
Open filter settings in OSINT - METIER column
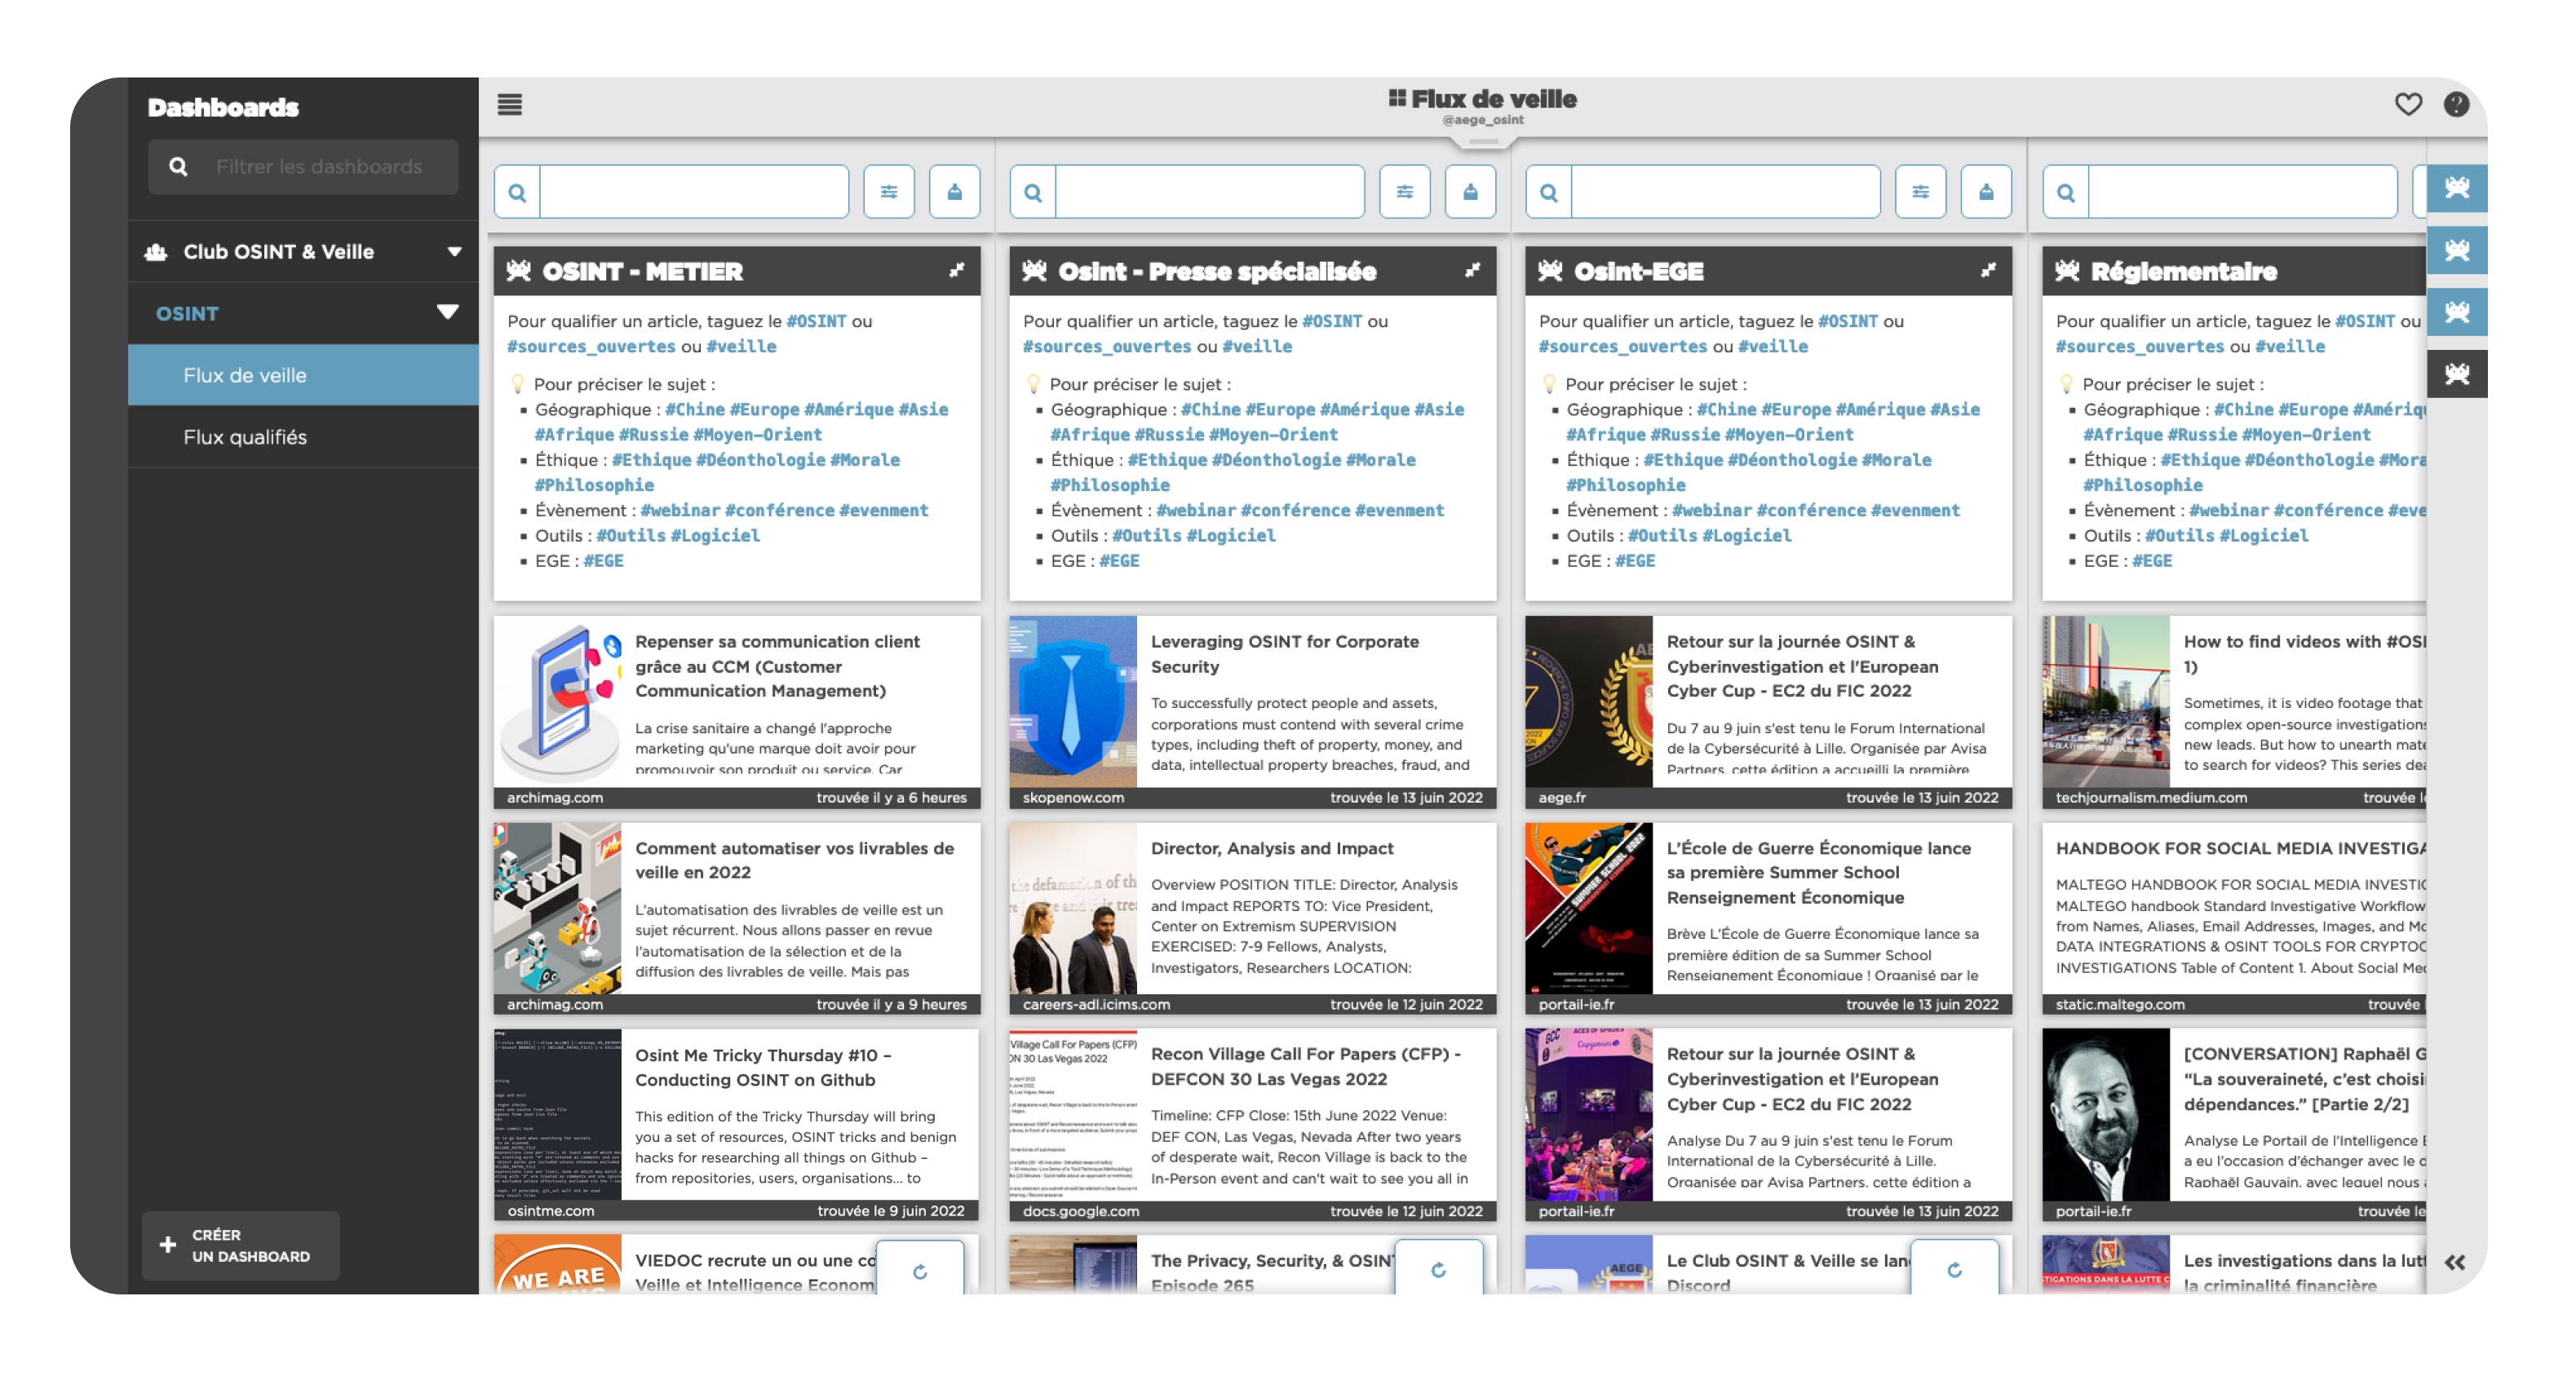(x=888, y=192)
